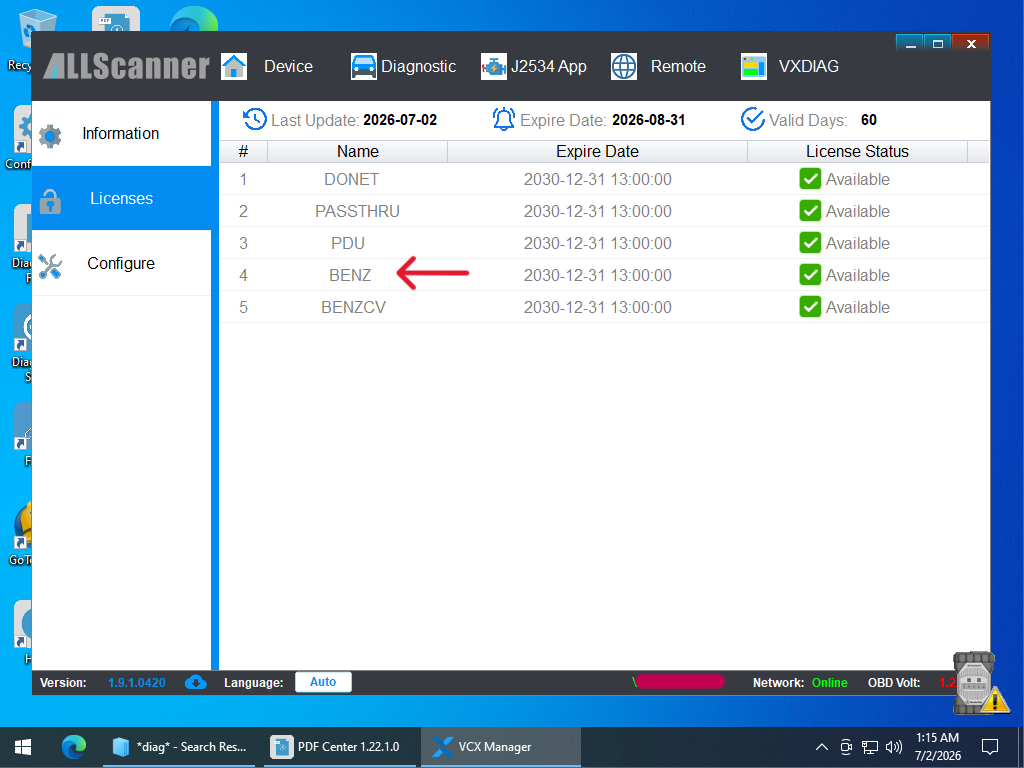Select the PASSTHRU license name
This screenshot has height=768, width=1024.
(x=357, y=212)
